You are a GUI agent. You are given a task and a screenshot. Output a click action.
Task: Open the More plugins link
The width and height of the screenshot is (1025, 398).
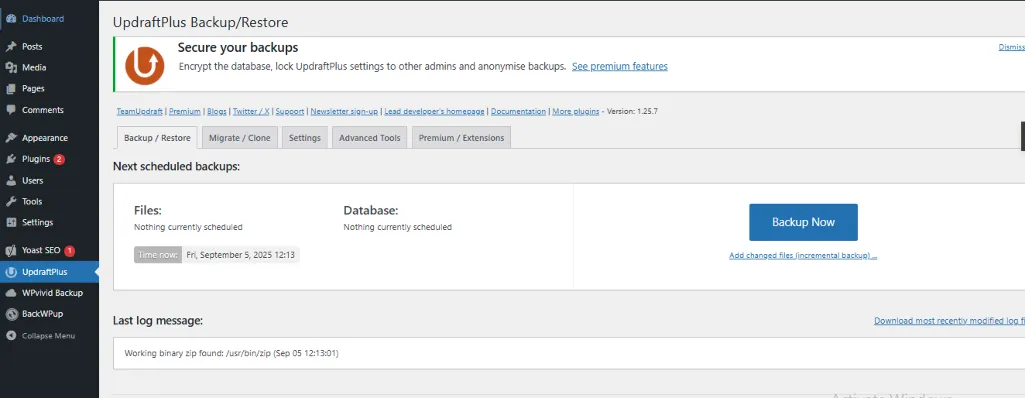tap(575, 111)
